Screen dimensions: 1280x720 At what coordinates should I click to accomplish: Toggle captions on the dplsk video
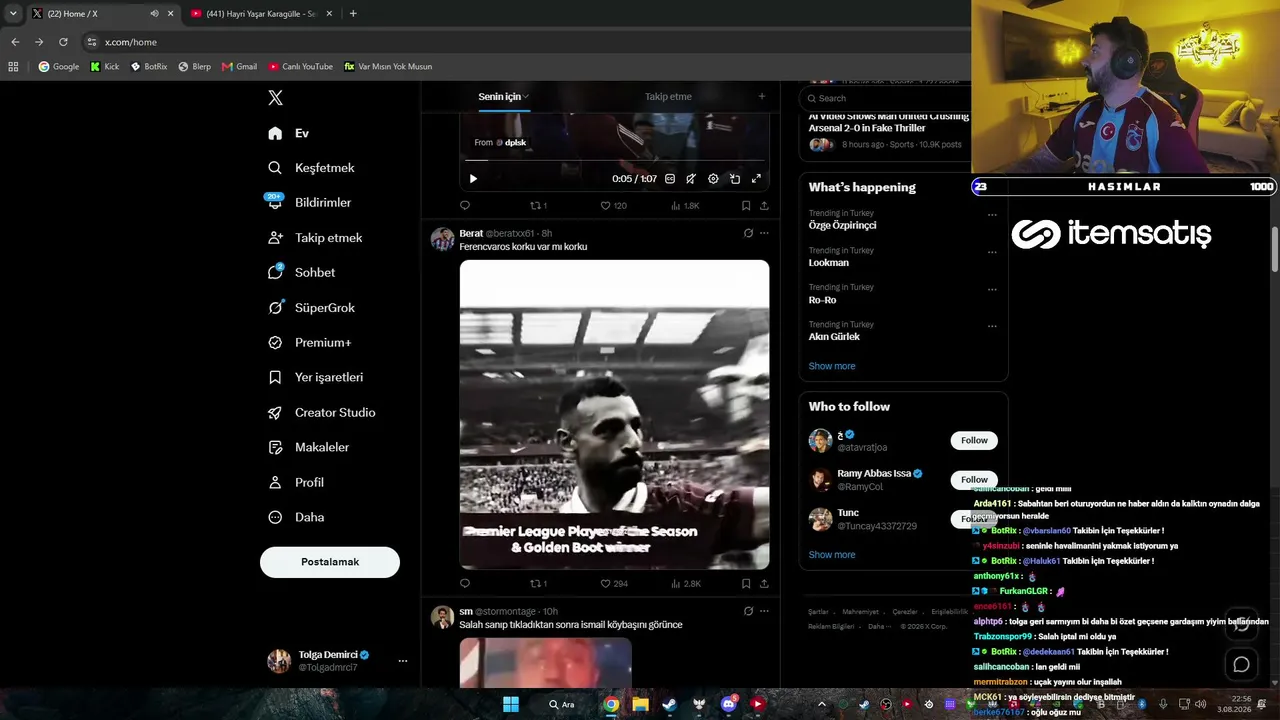670,179
